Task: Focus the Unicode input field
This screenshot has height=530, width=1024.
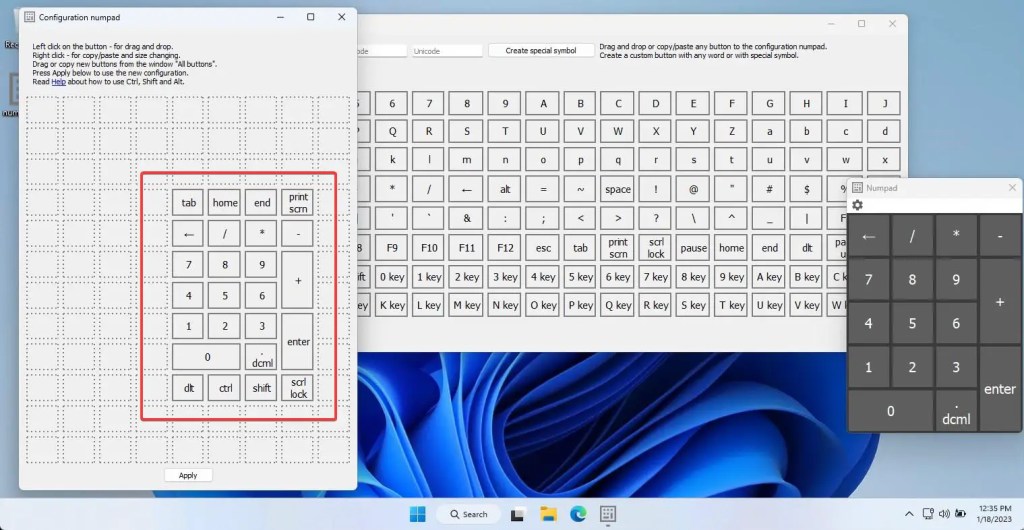Action: coord(447,50)
